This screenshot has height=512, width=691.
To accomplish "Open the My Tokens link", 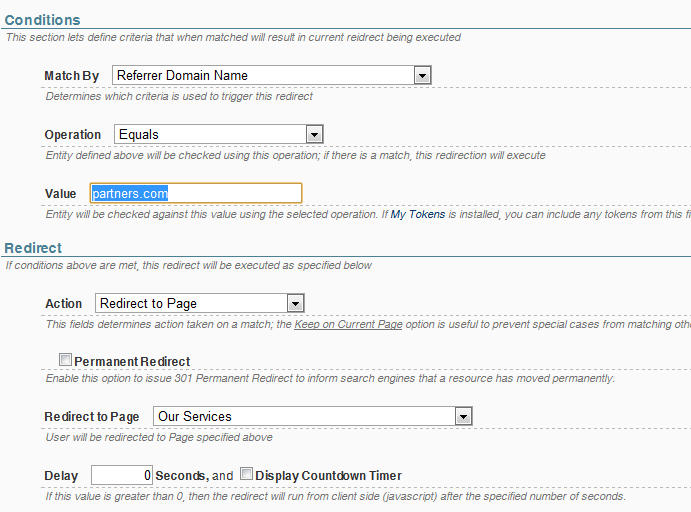I will (418, 215).
